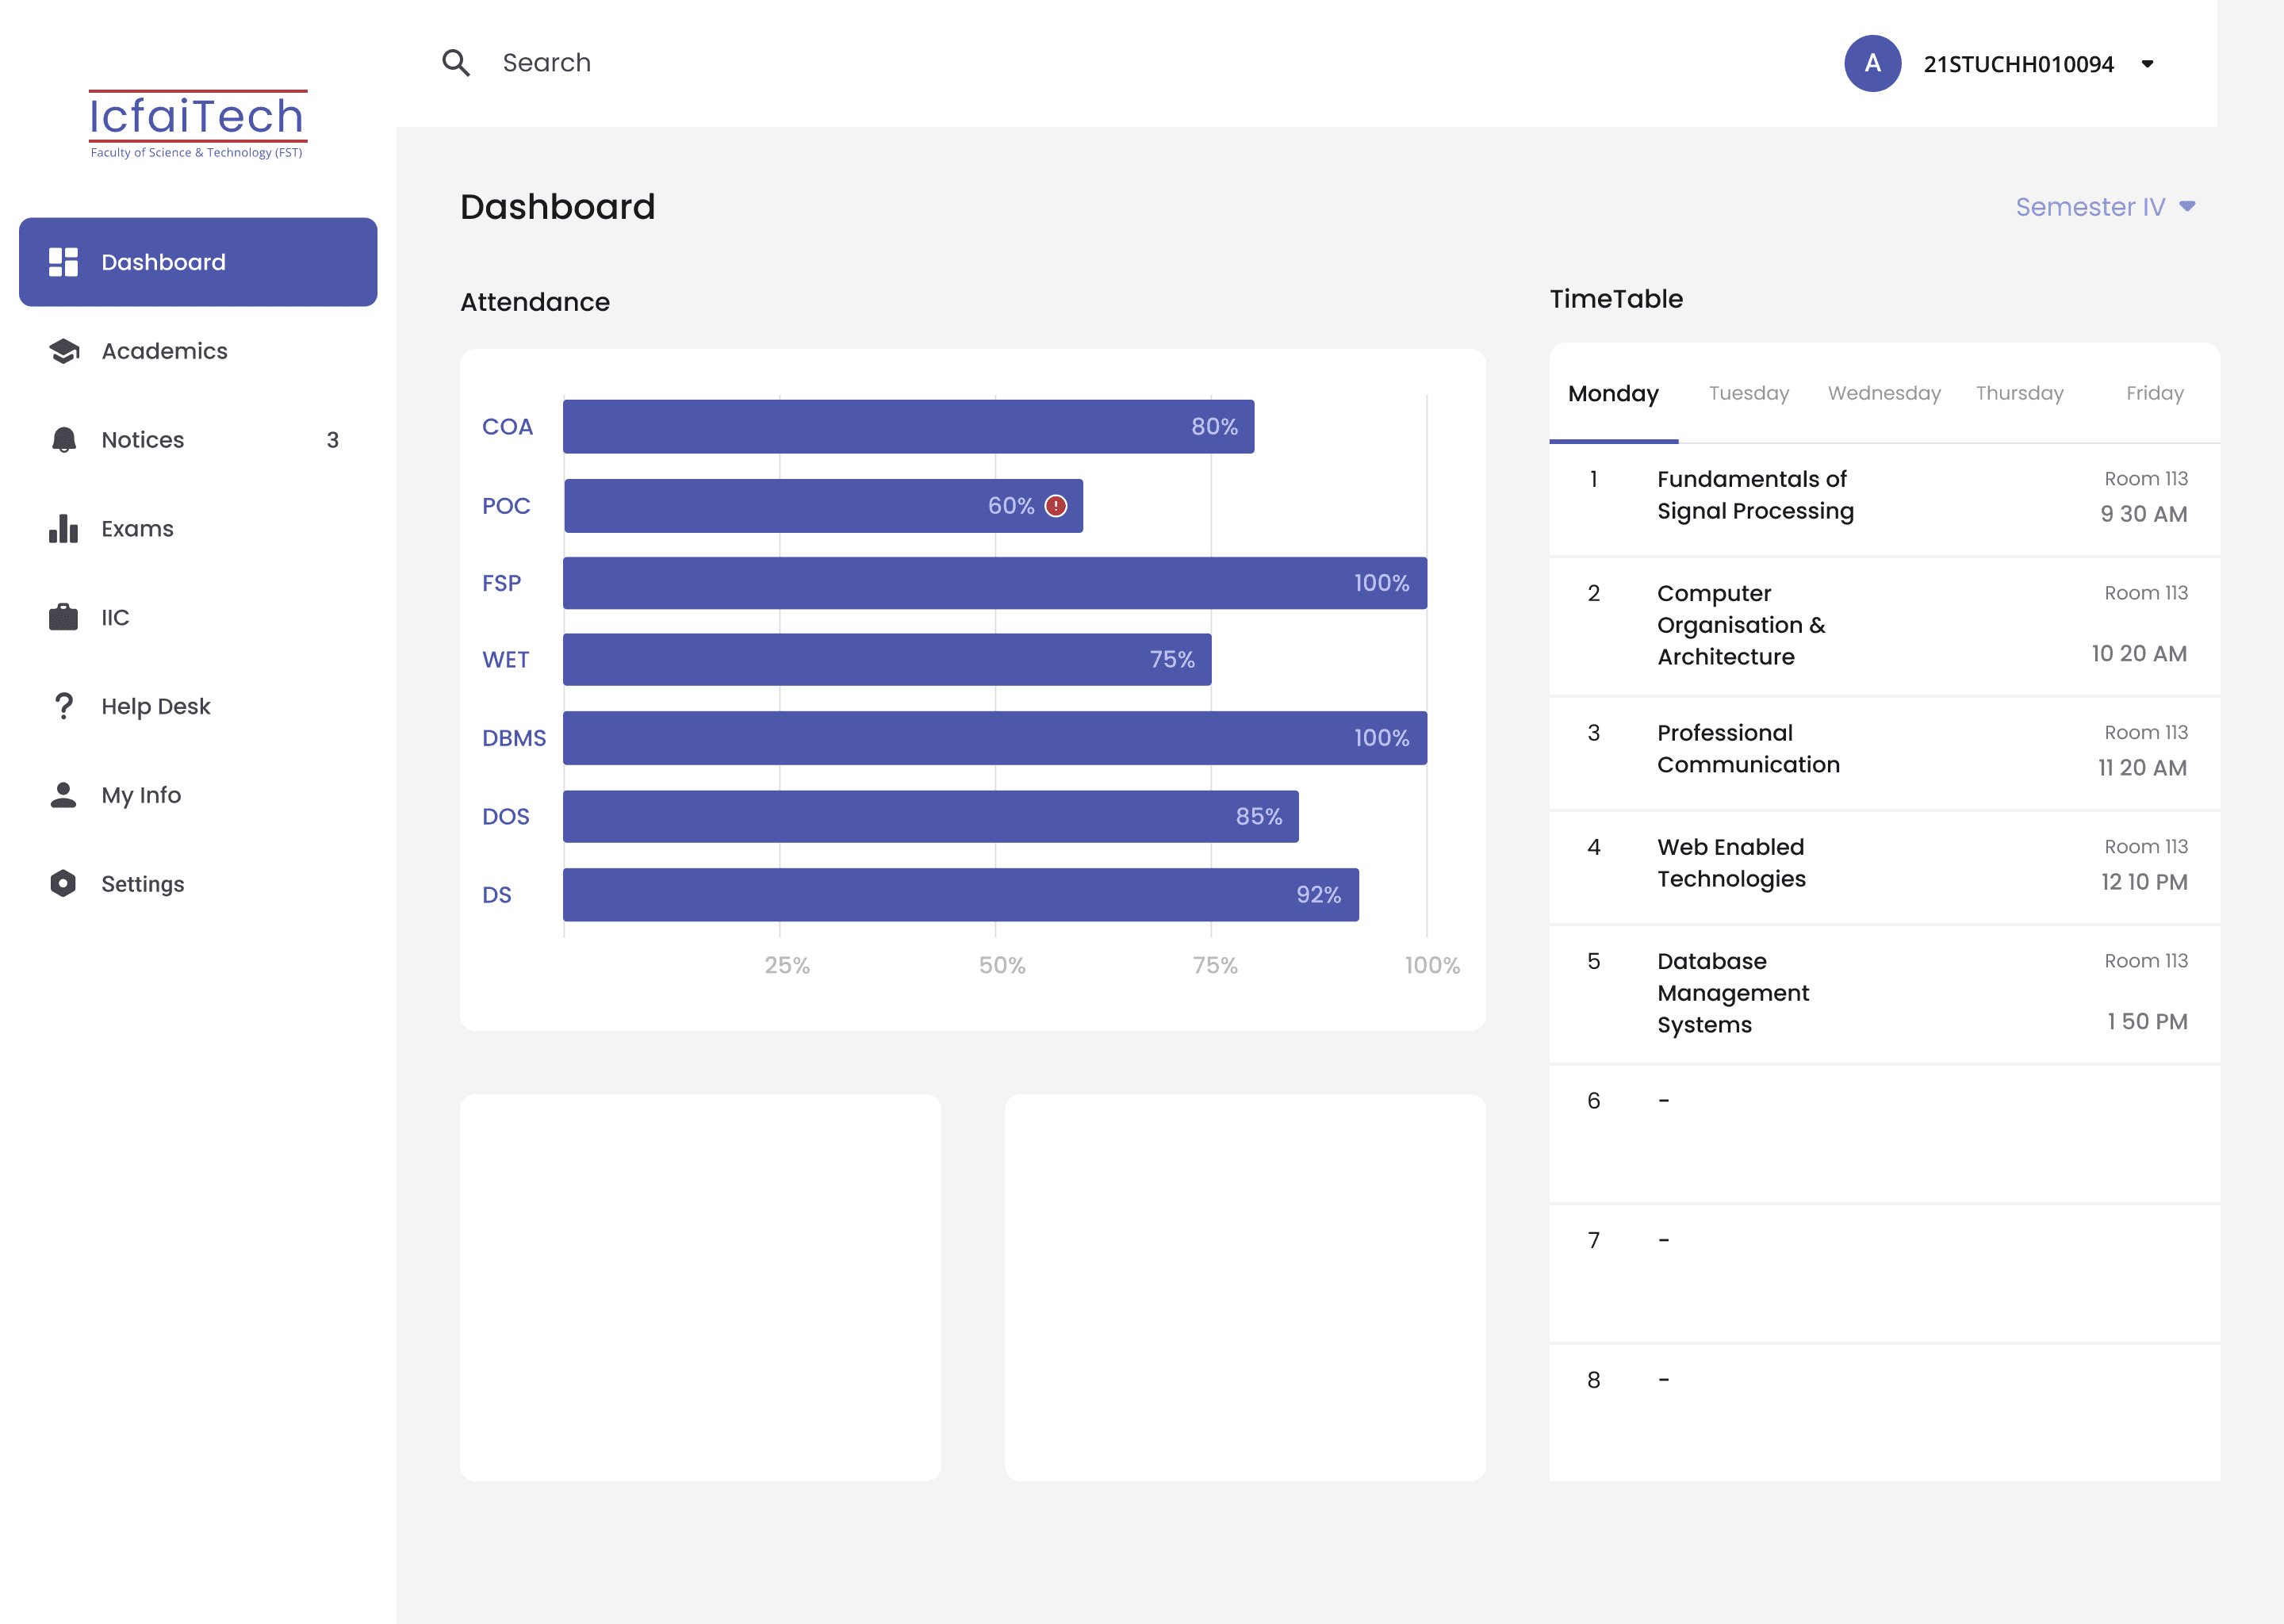2284x1624 pixels.
Task: Click the POC low attendance warning icon
Action: (x=1056, y=506)
